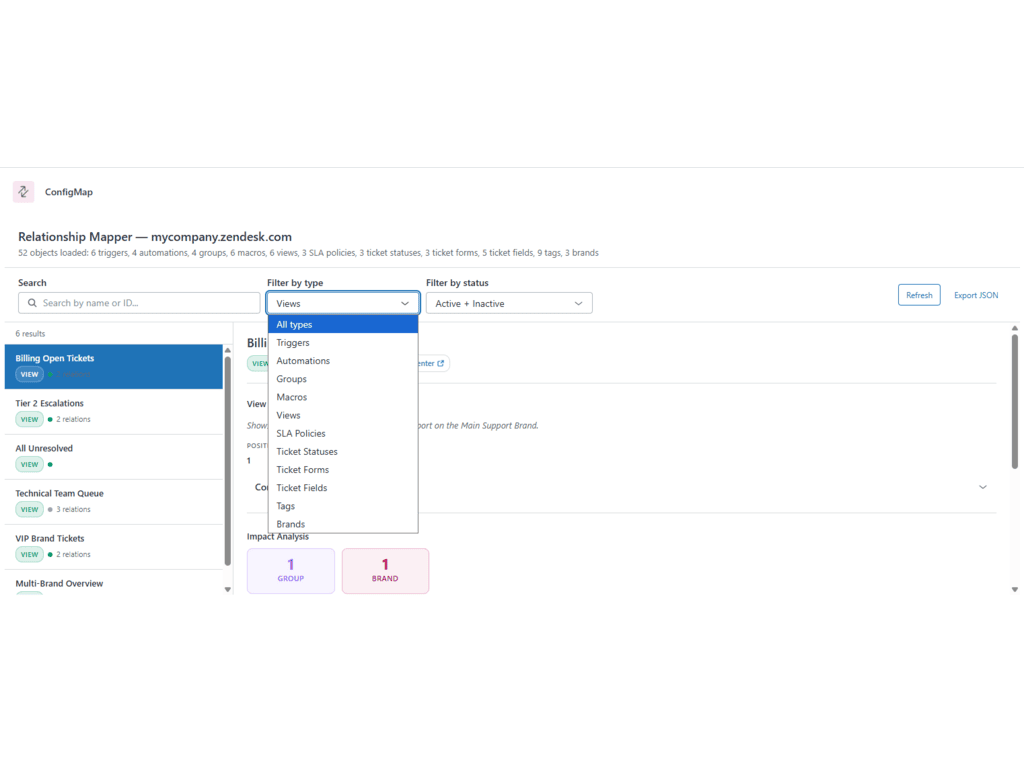Click the 1 GROUP impact card

tap(291, 571)
